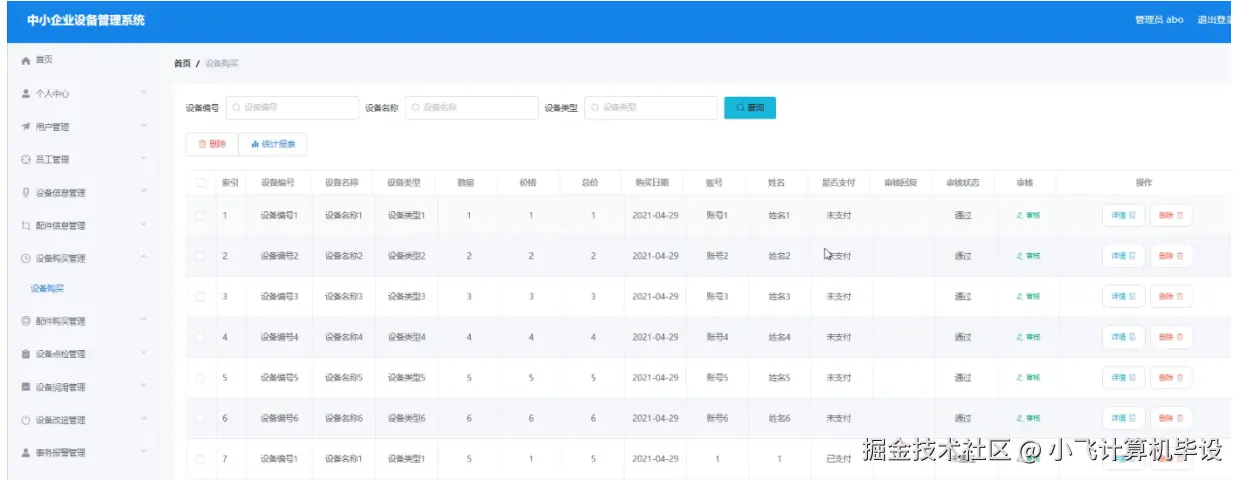Viewport: 1239px width, 480px height.
Task: Tick the checkbox for row 设备编号3
Action: point(201,297)
